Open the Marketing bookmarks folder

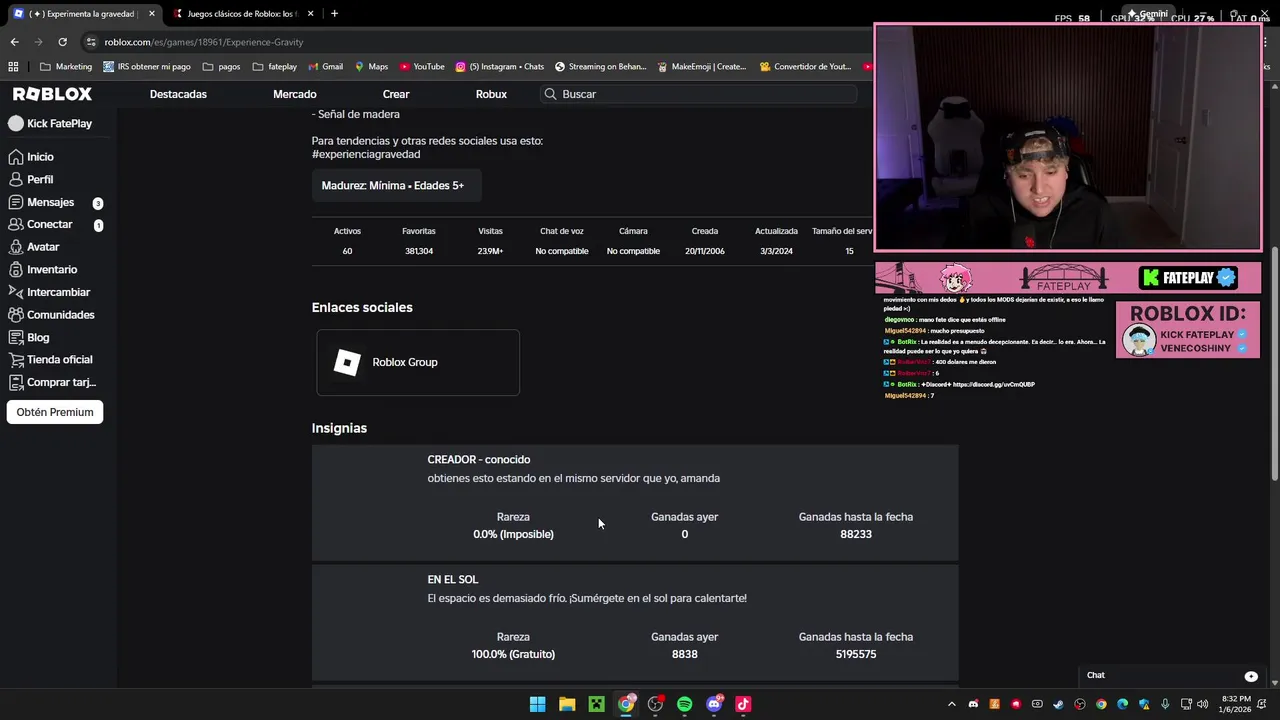pos(66,67)
